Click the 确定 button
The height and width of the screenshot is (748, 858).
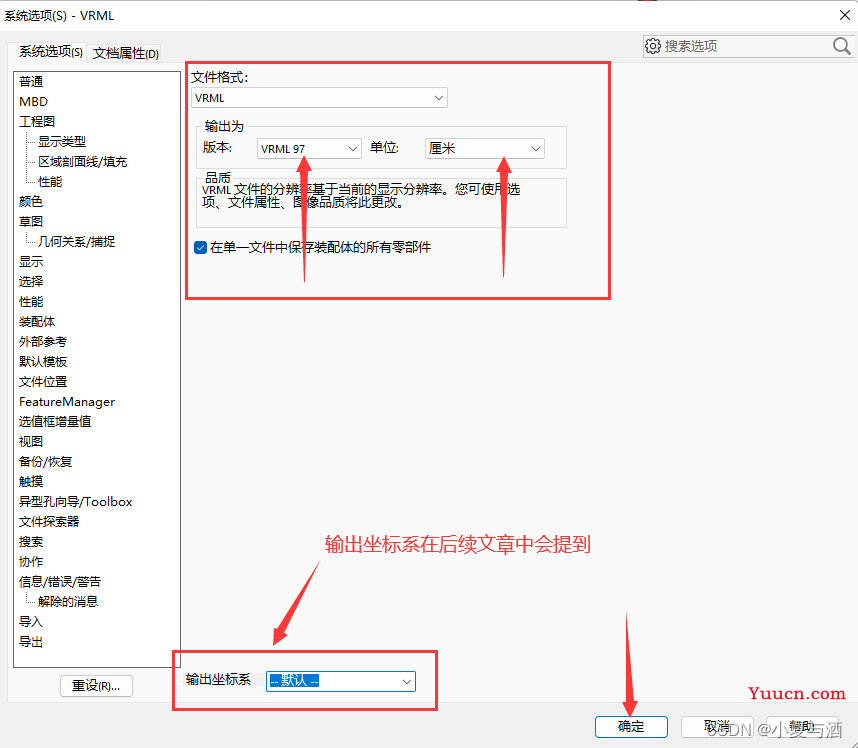[631, 727]
